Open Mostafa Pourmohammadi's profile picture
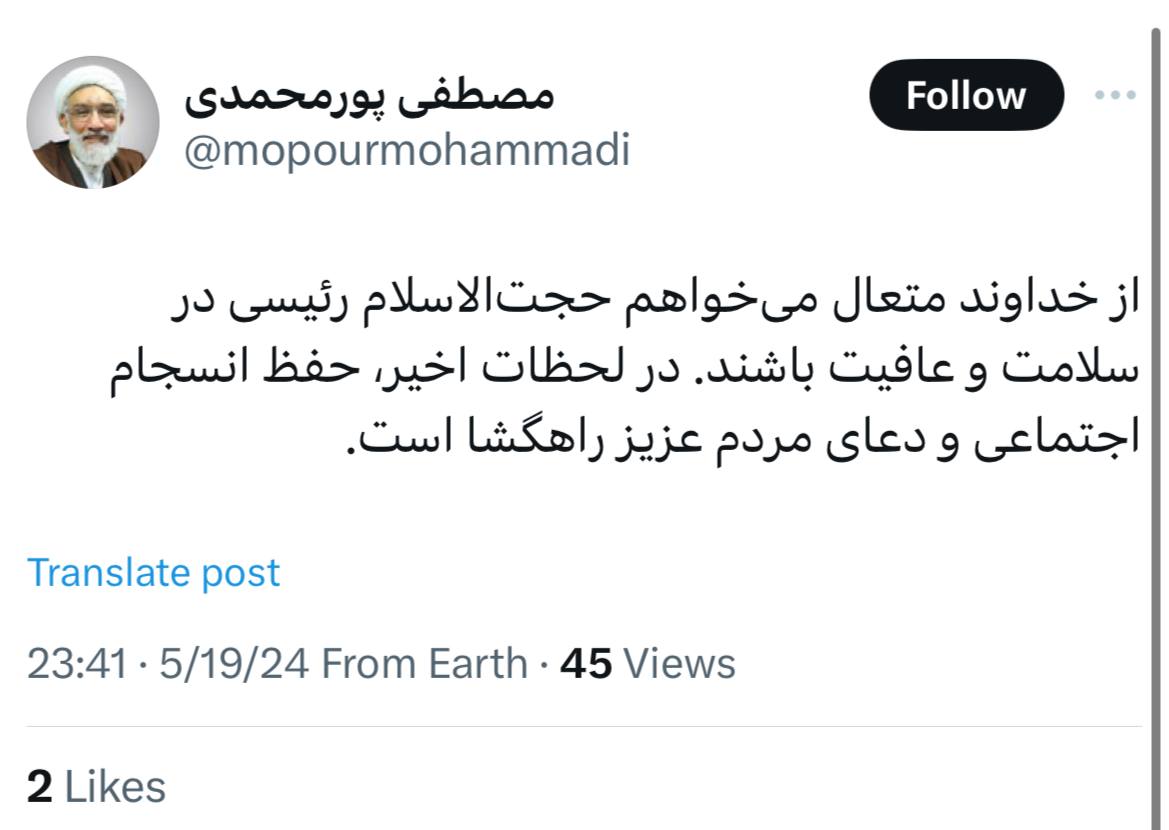Viewport: 1169px width, 830px height. point(92,122)
